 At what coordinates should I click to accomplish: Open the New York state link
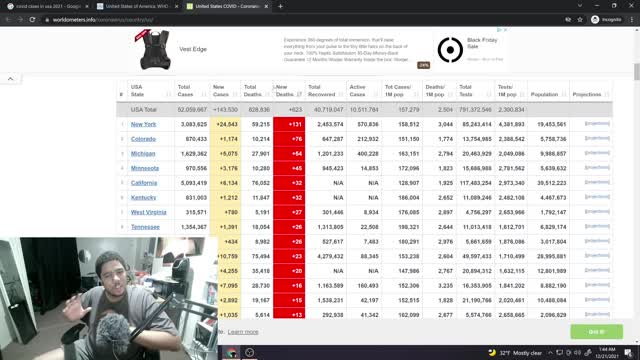tap(143, 124)
